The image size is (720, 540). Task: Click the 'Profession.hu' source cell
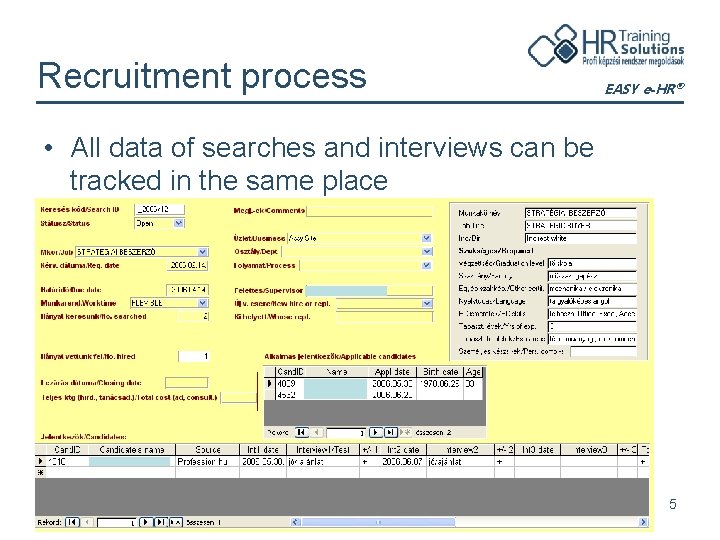click(208, 461)
